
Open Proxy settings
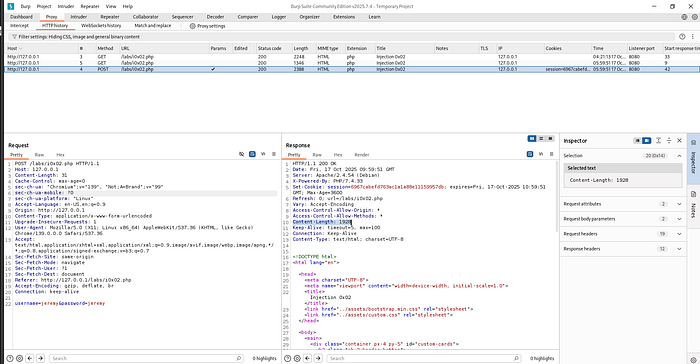(x=208, y=26)
